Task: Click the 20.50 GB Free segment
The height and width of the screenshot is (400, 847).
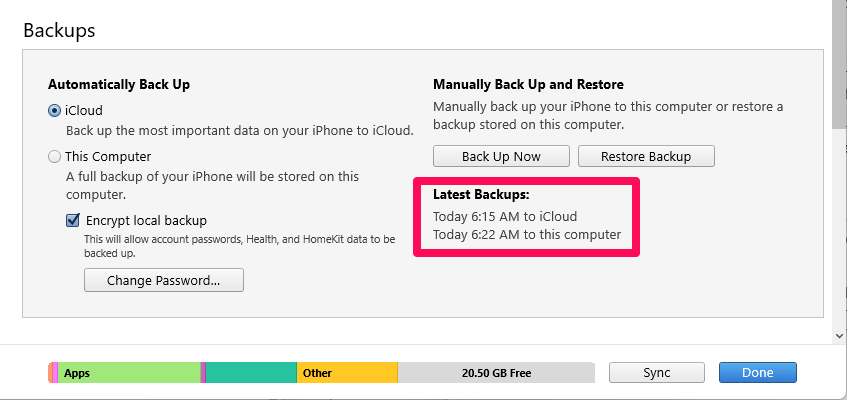Action: (x=496, y=373)
